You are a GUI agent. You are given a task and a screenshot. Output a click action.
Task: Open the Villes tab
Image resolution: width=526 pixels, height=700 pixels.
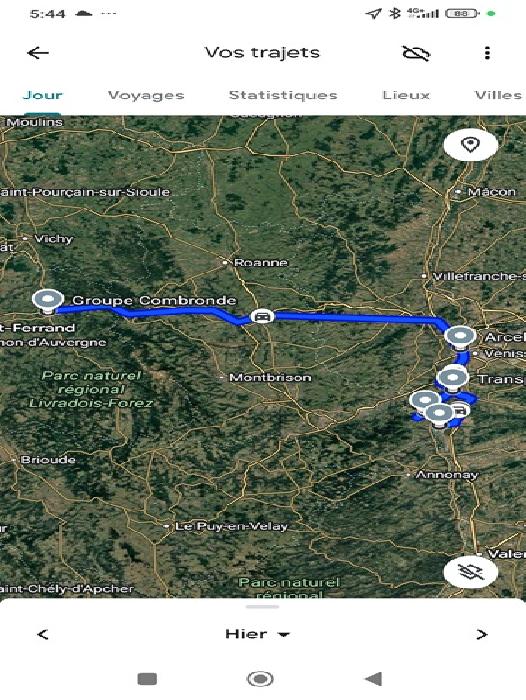coord(498,95)
